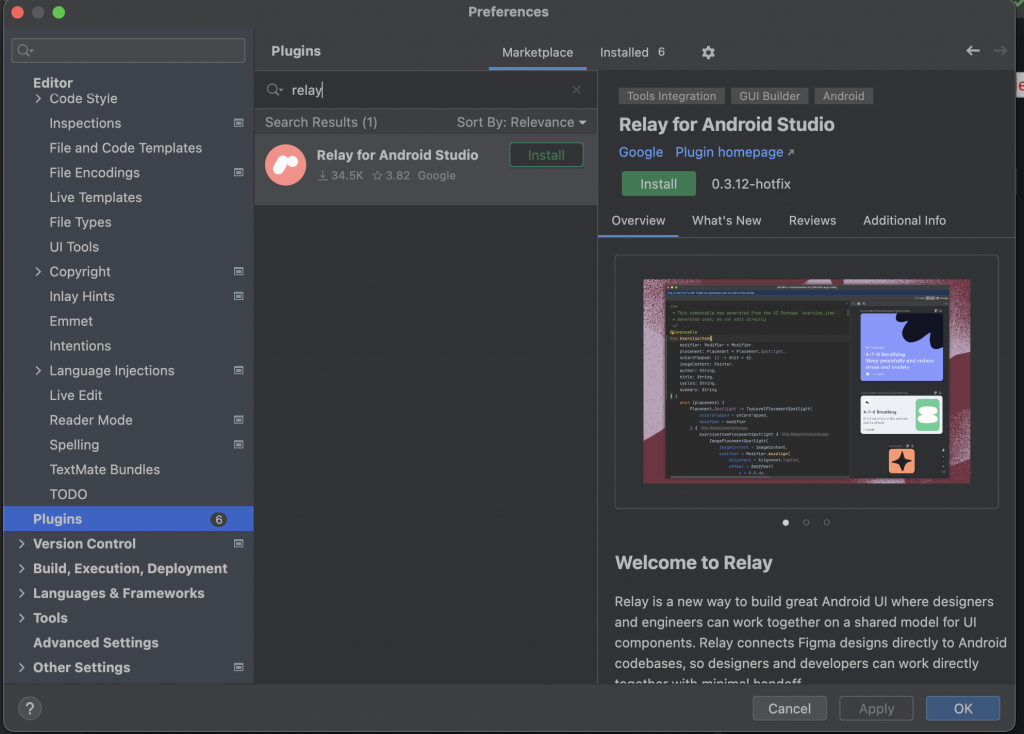Select Inspections in the settings tree
The image size is (1024, 734).
pos(85,123)
